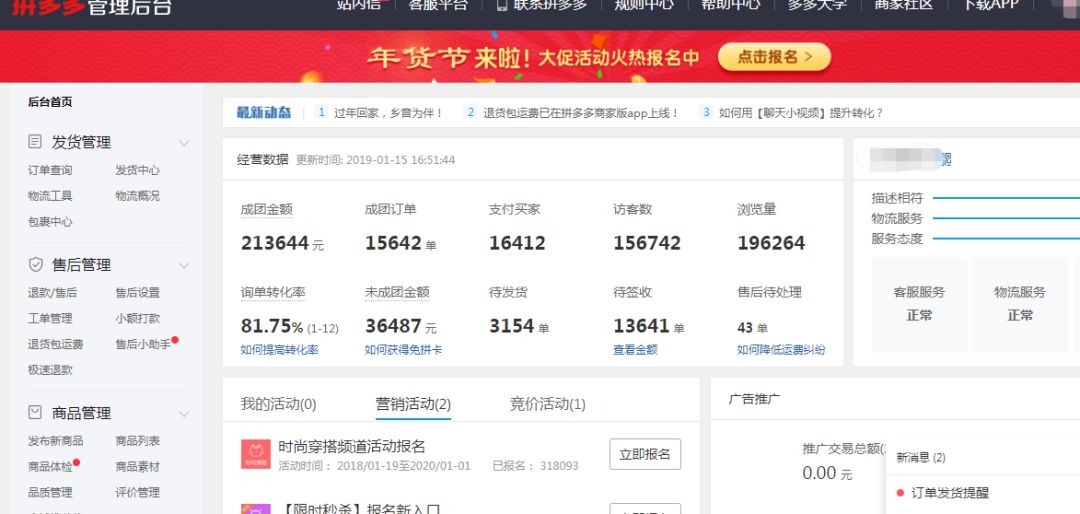Collapse the 售后管理 section chevron
The height and width of the screenshot is (514, 1080).
point(184,265)
